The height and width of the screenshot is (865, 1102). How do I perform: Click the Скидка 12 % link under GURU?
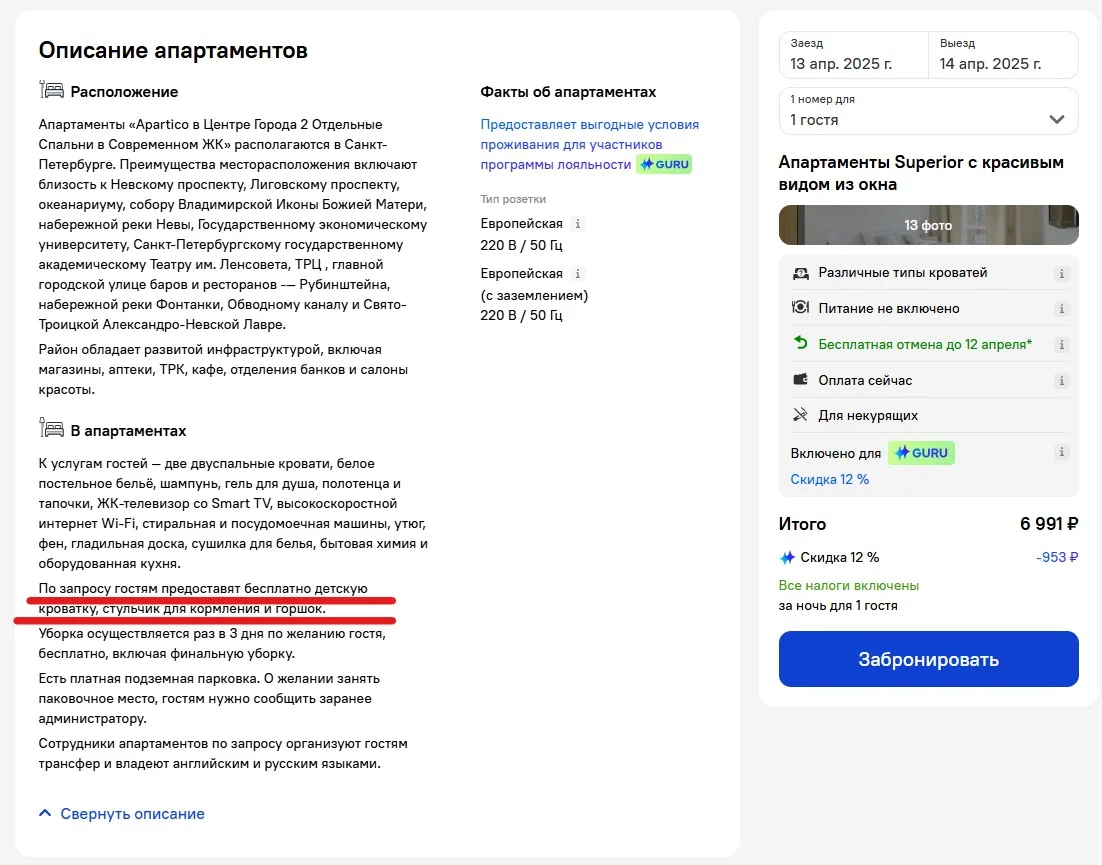point(829,479)
